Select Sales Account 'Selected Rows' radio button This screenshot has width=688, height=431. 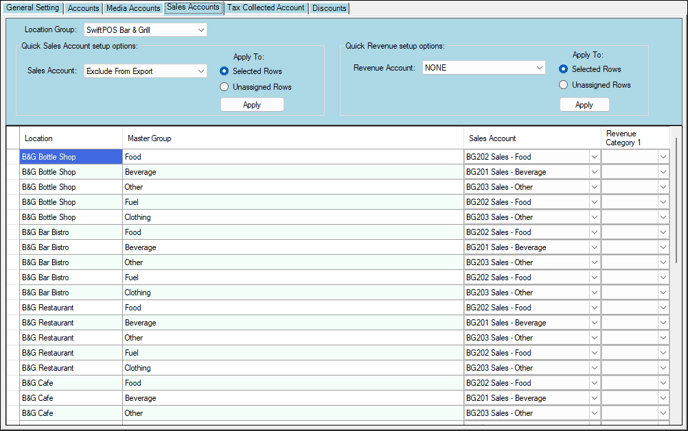tap(224, 71)
